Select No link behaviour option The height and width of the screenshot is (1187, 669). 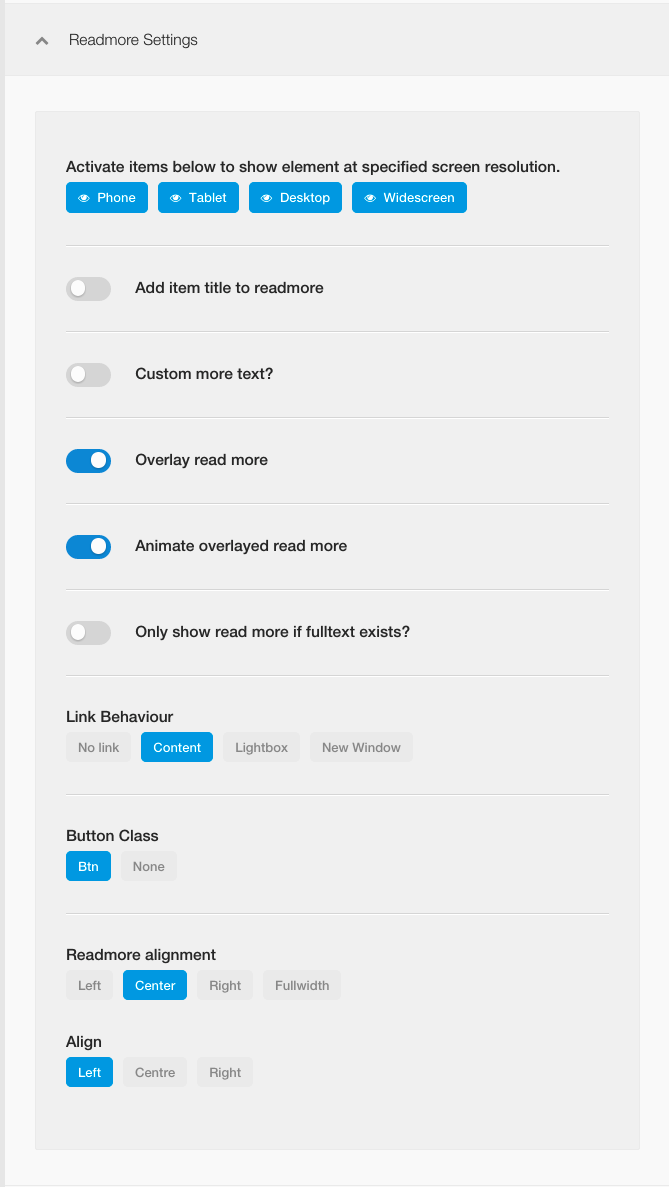tap(98, 747)
